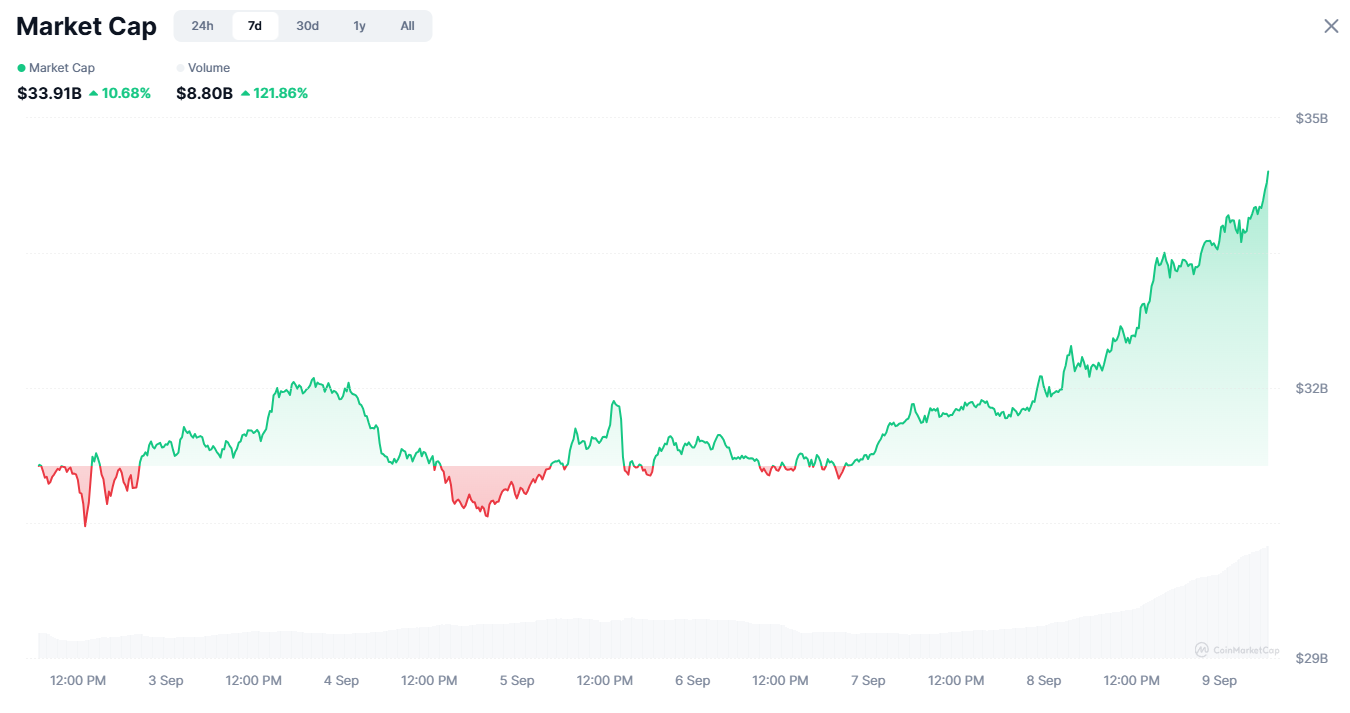Open the 1y chart view
The width and height of the screenshot is (1350, 713).
point(359,26)
